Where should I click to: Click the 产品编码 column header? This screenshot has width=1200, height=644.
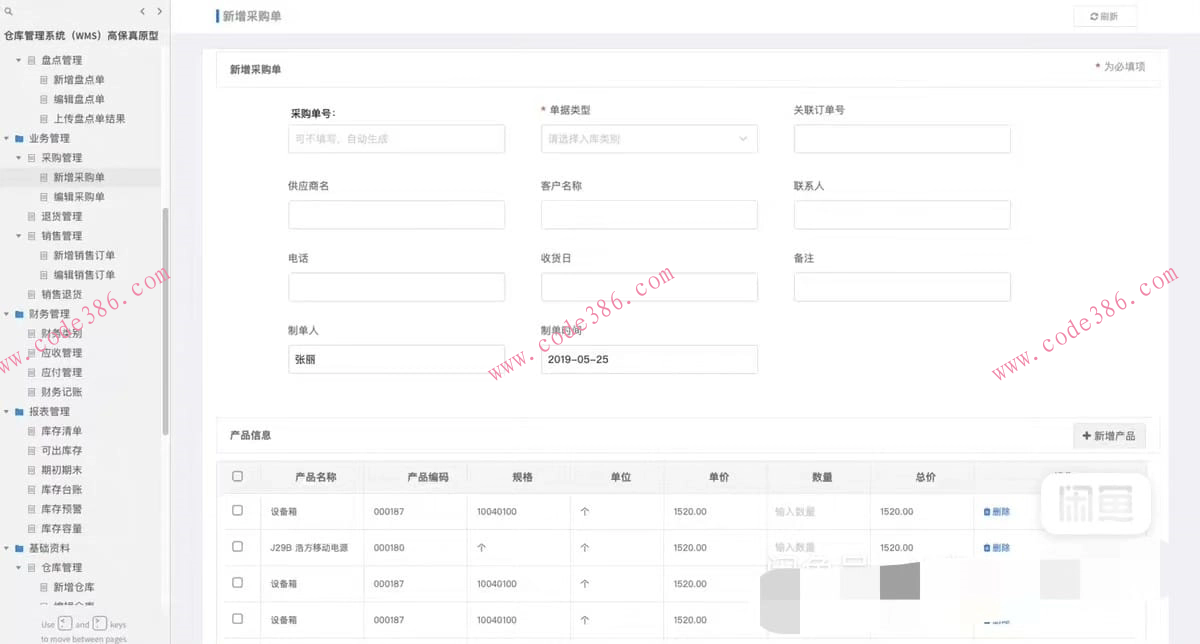(x=428, y=477)
